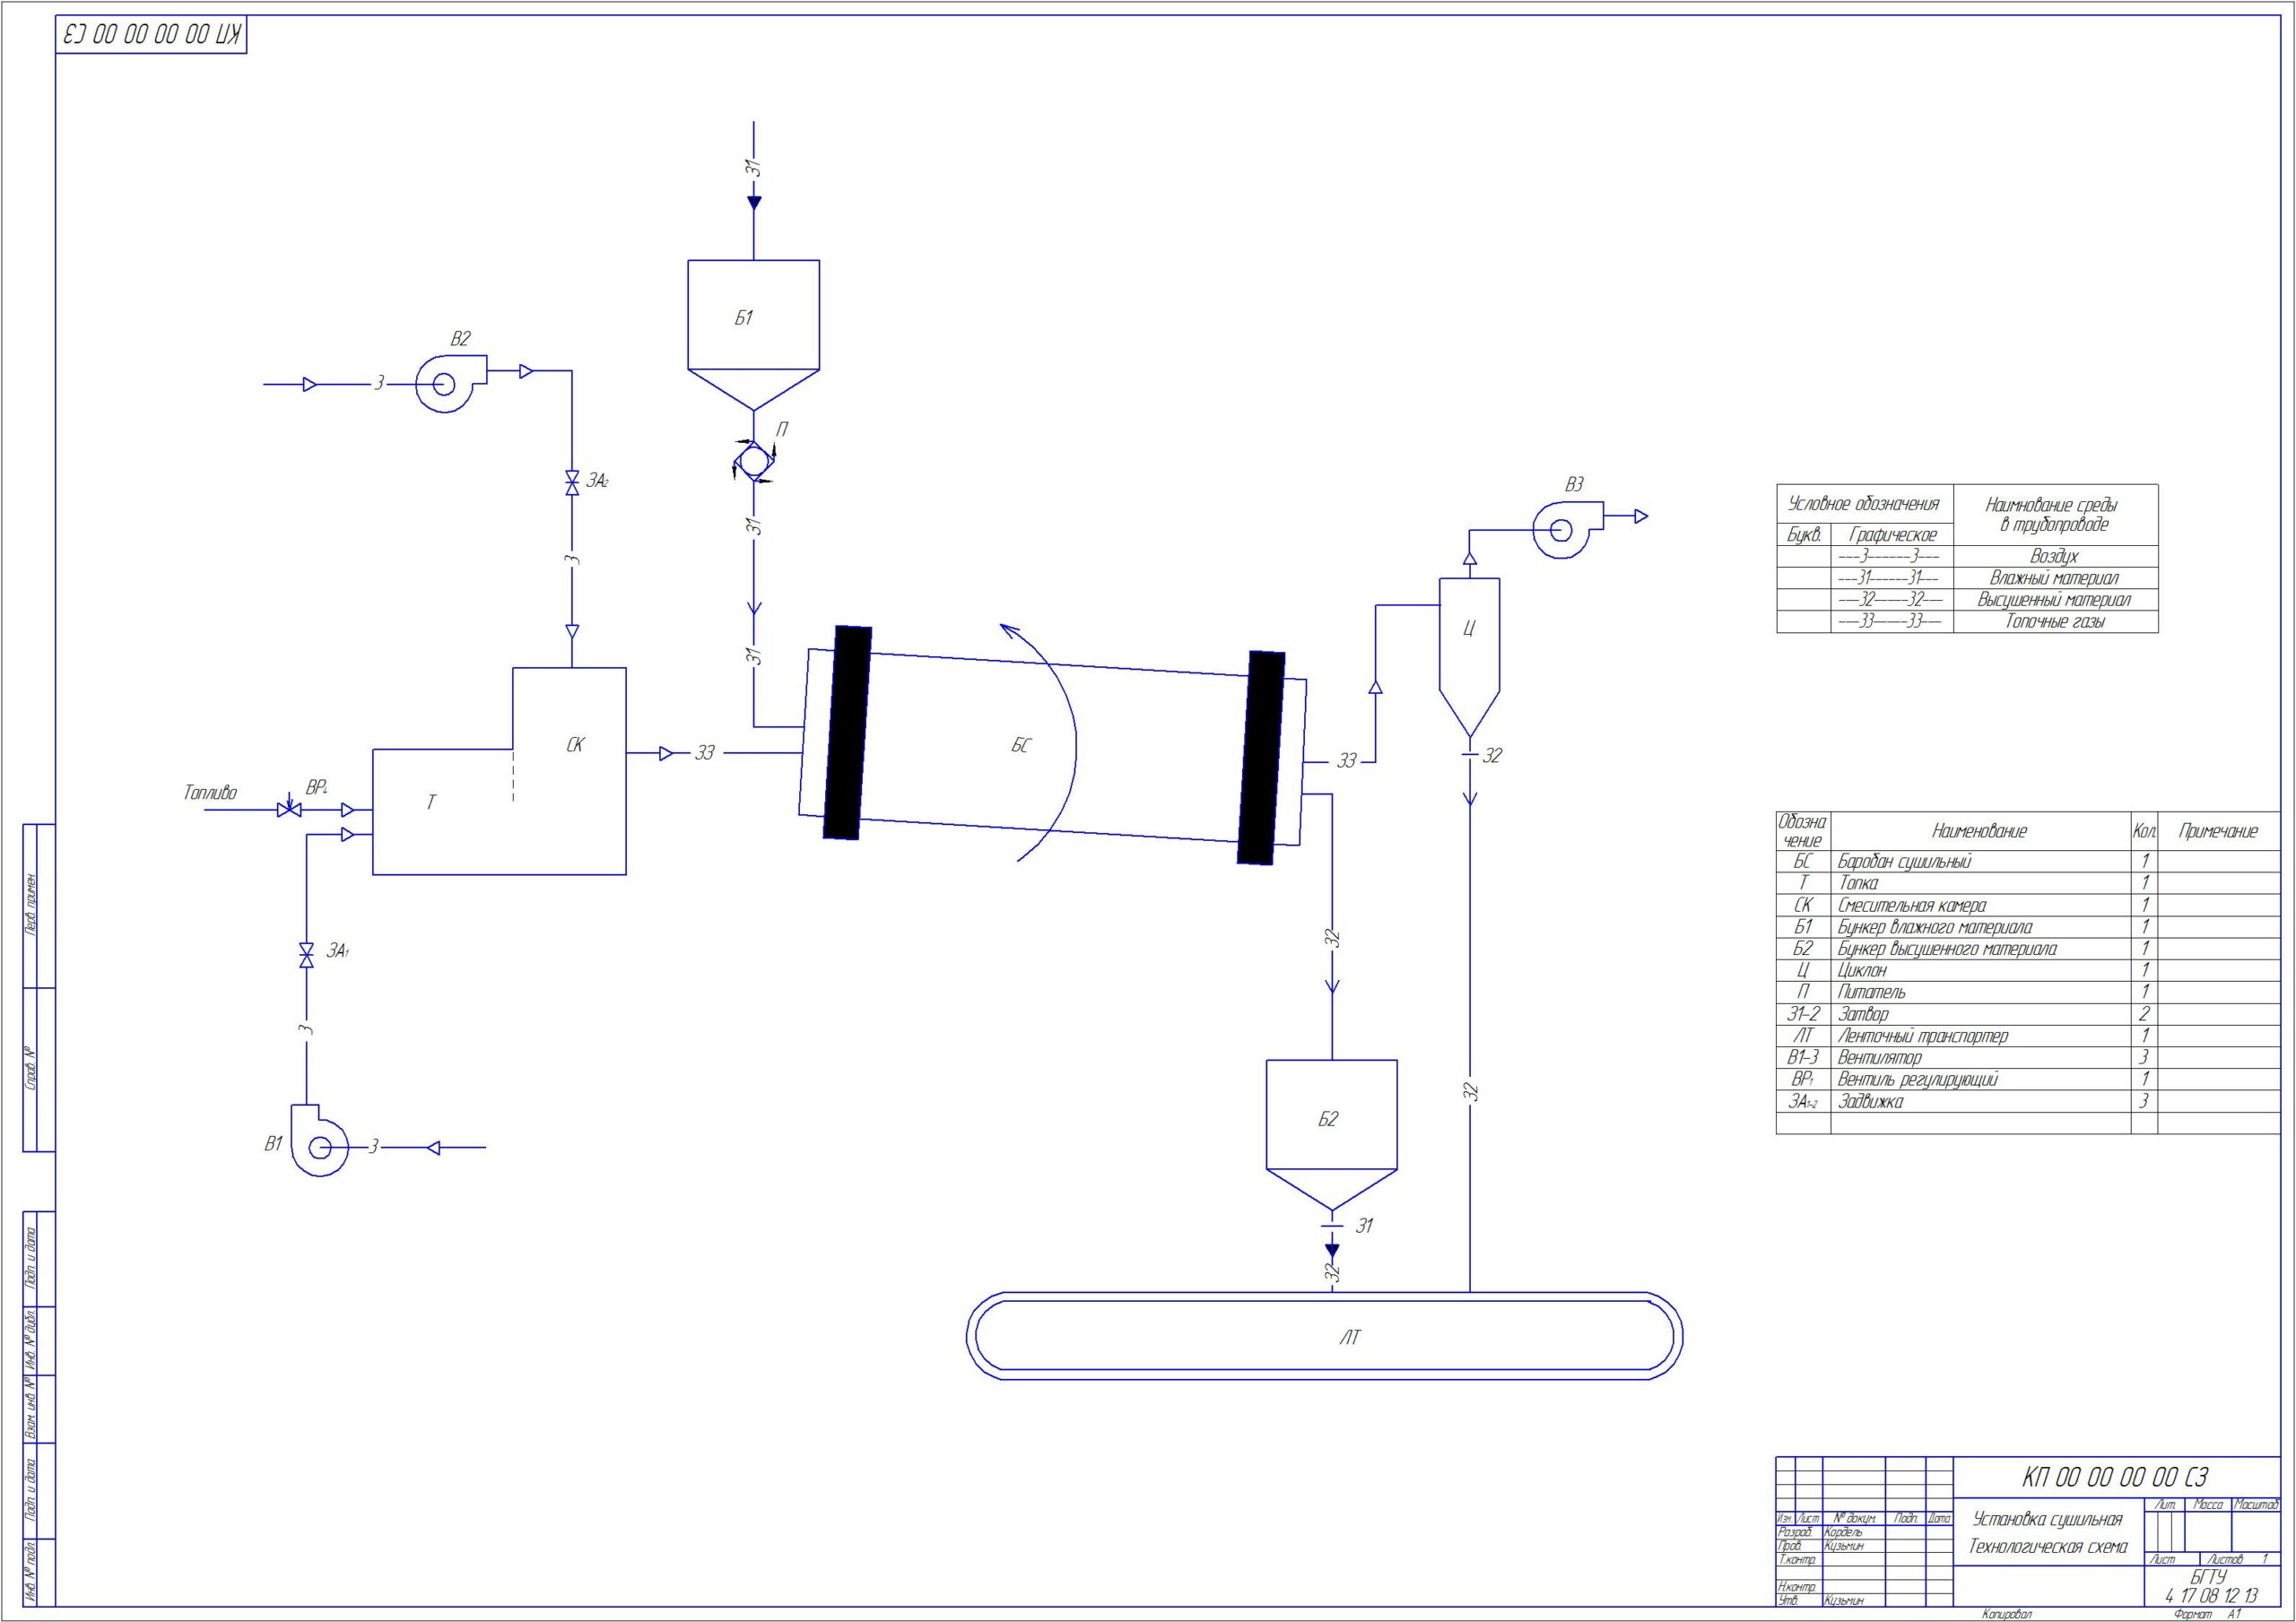Select the Вентилятор table row
This screenshot has height=1622, width=2296.
(x=2028, y=1058)
